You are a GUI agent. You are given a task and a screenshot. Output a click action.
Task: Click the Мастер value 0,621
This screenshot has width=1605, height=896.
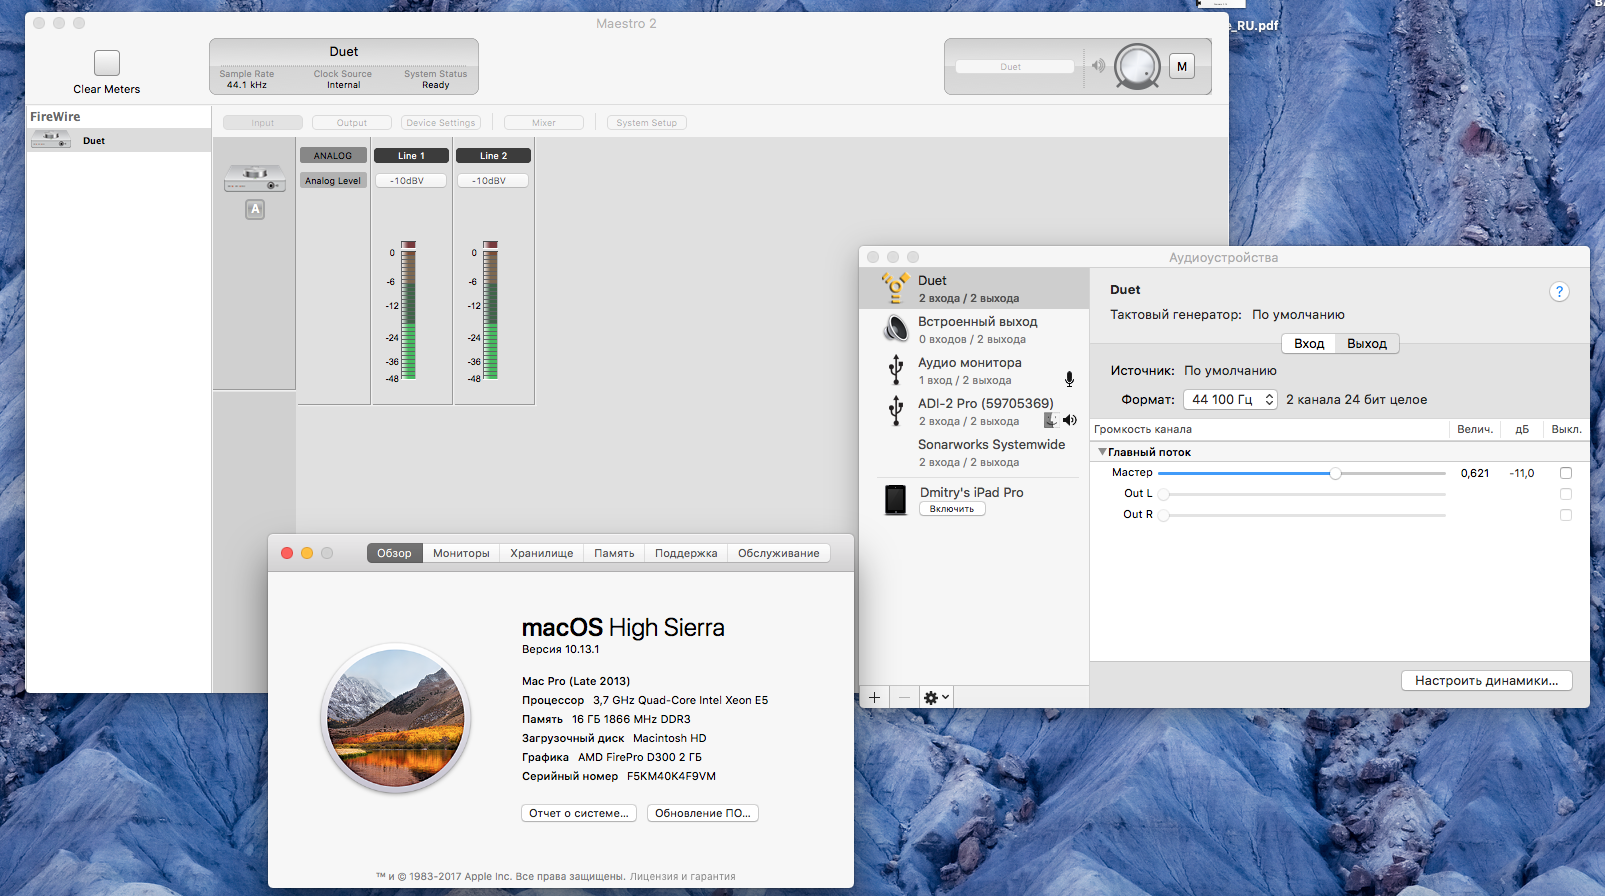point(1475,473)
